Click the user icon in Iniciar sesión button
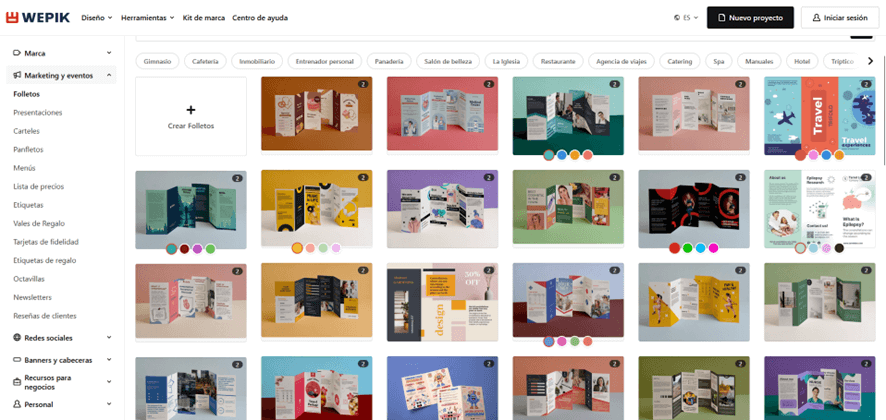 (816, 18)
